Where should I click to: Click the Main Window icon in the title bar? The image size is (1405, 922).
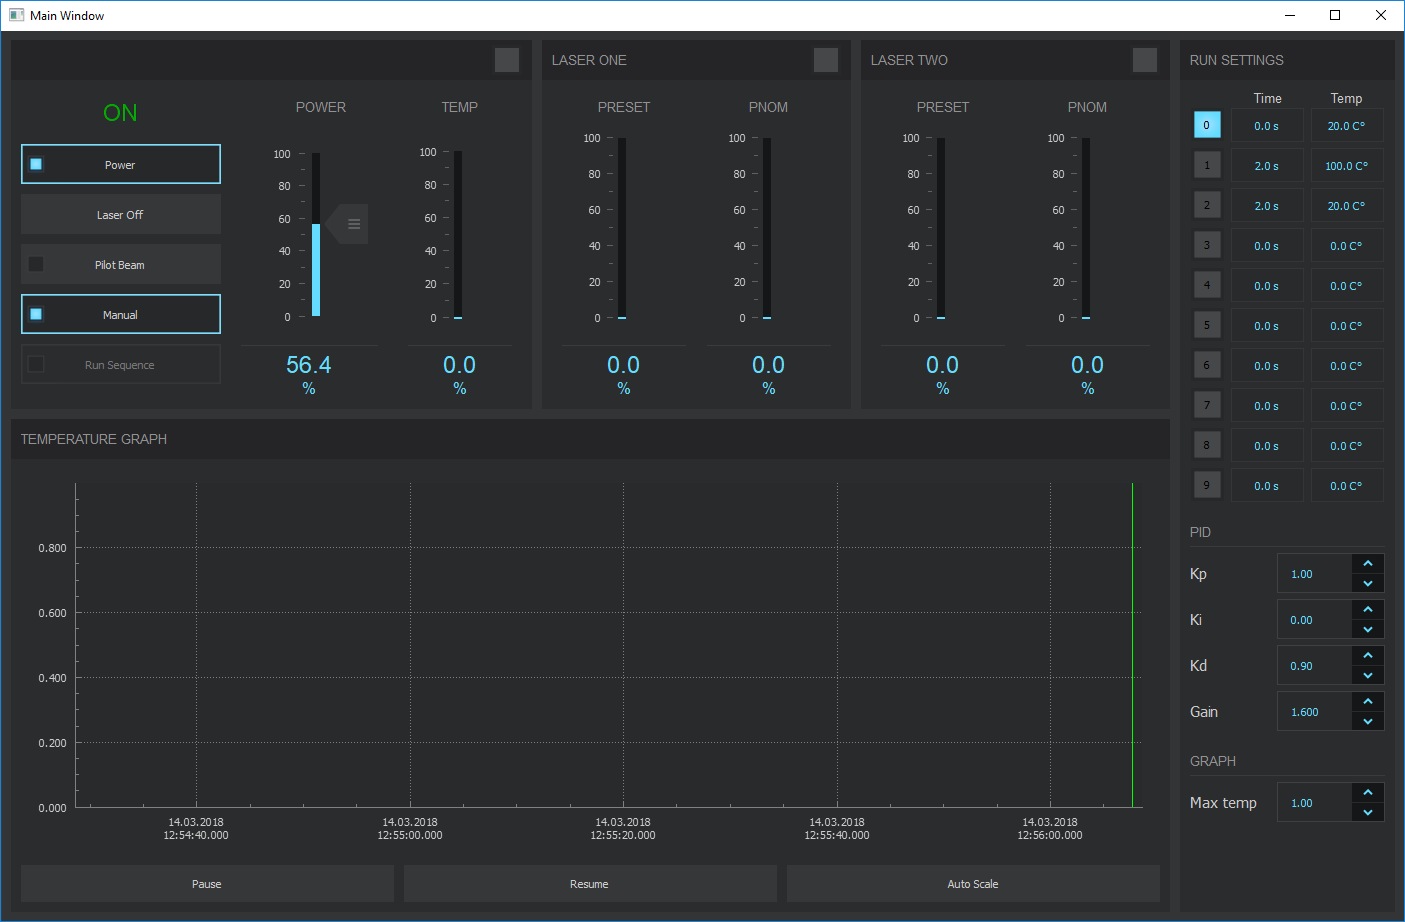16,15
